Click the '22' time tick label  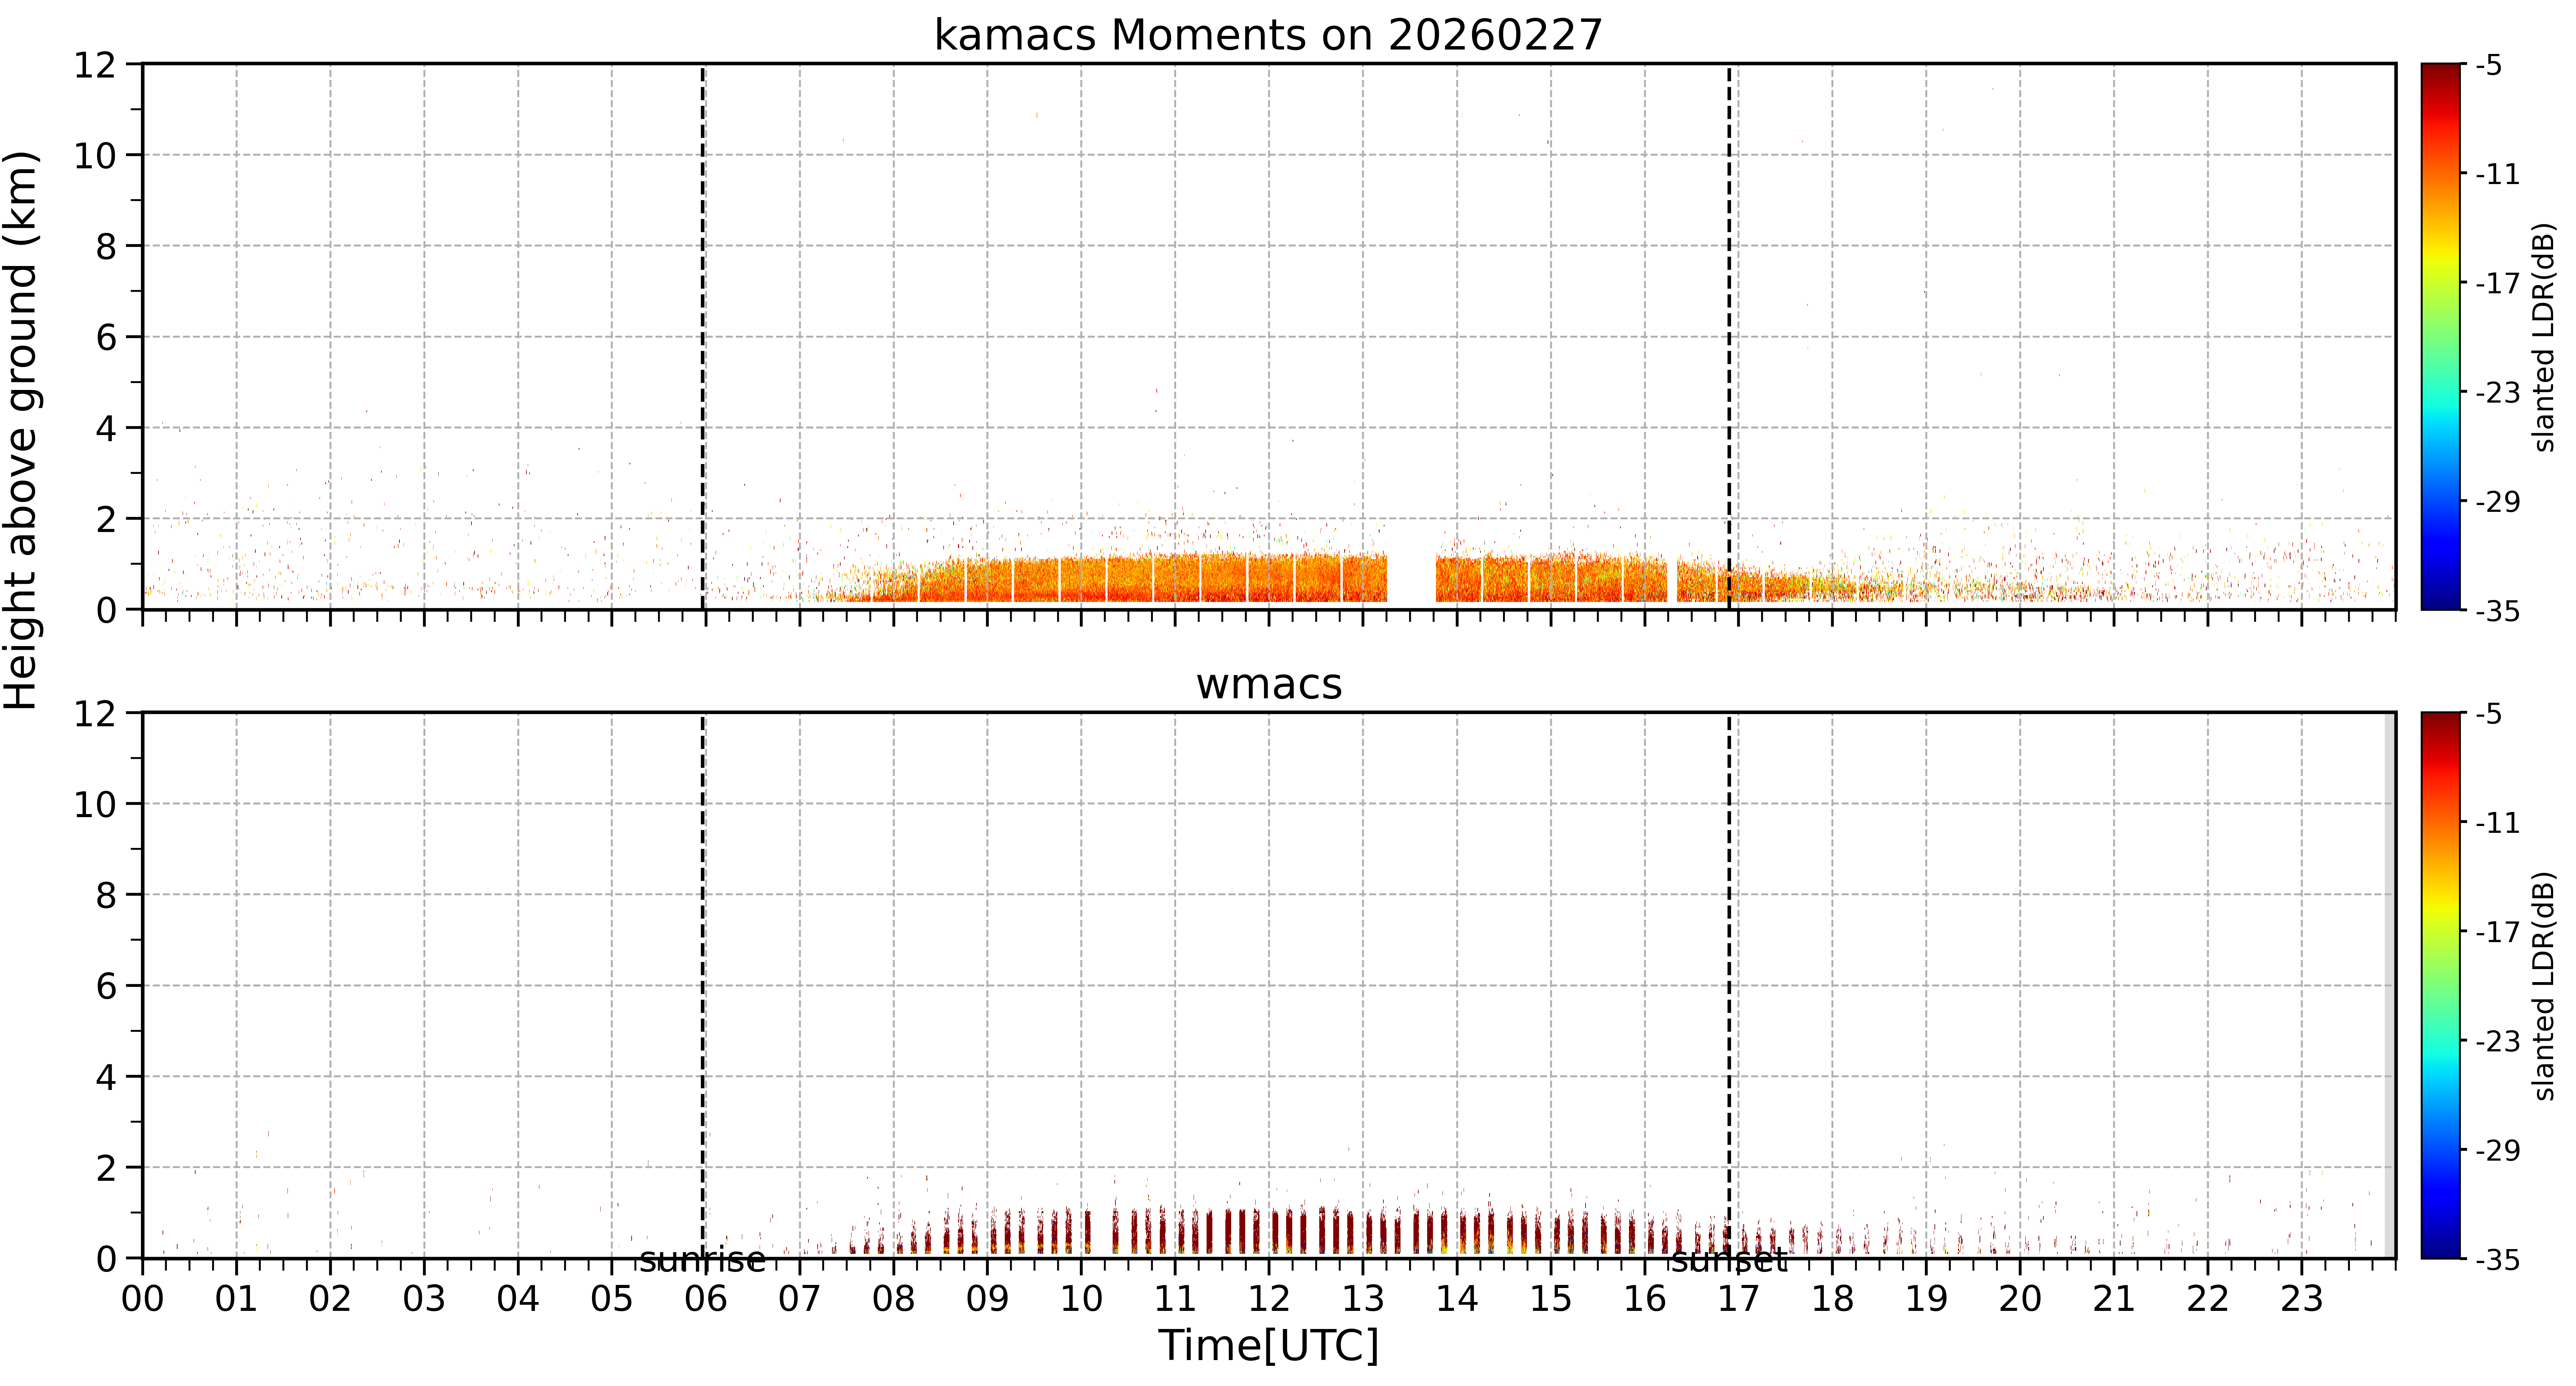[2208, 1299]
